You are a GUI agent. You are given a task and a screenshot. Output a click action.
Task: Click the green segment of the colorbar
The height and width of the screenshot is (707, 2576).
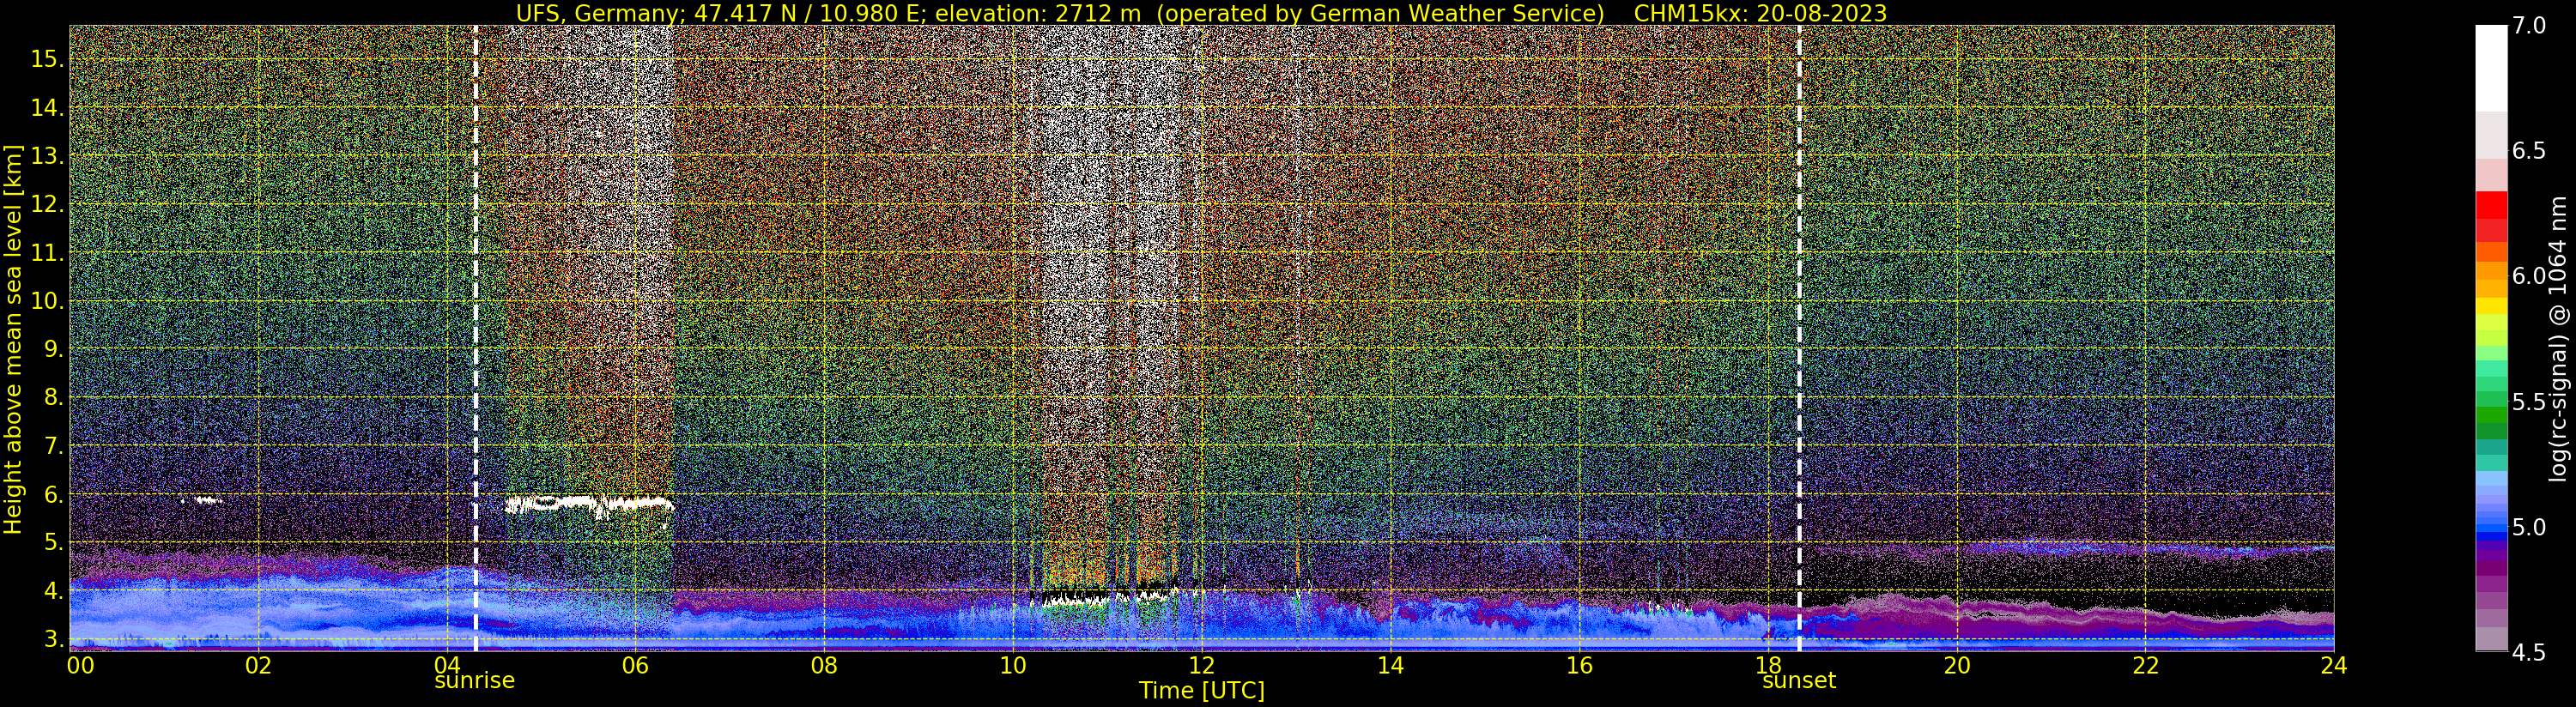point(2491,415)
